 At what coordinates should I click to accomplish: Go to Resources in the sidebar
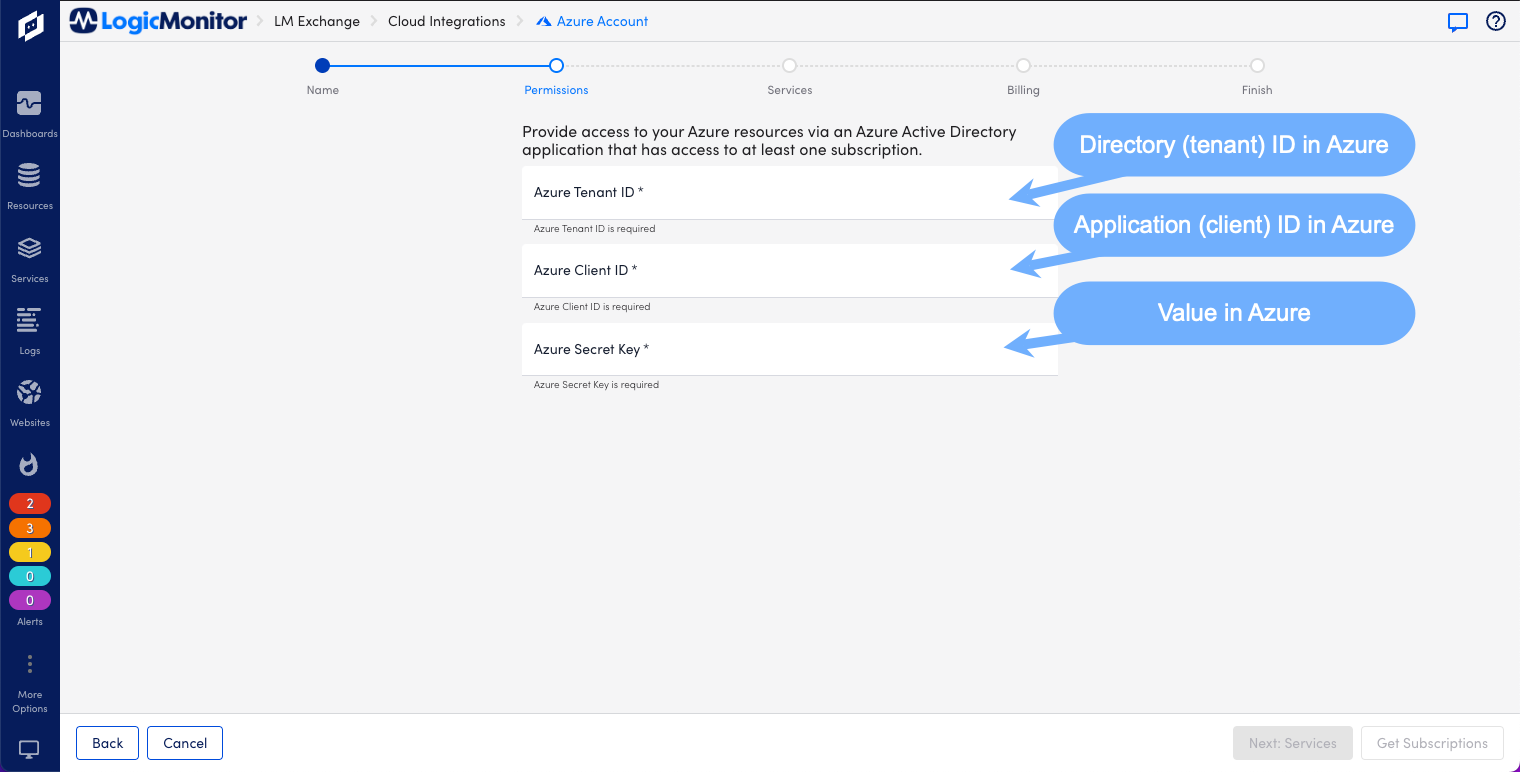point(30,187)
